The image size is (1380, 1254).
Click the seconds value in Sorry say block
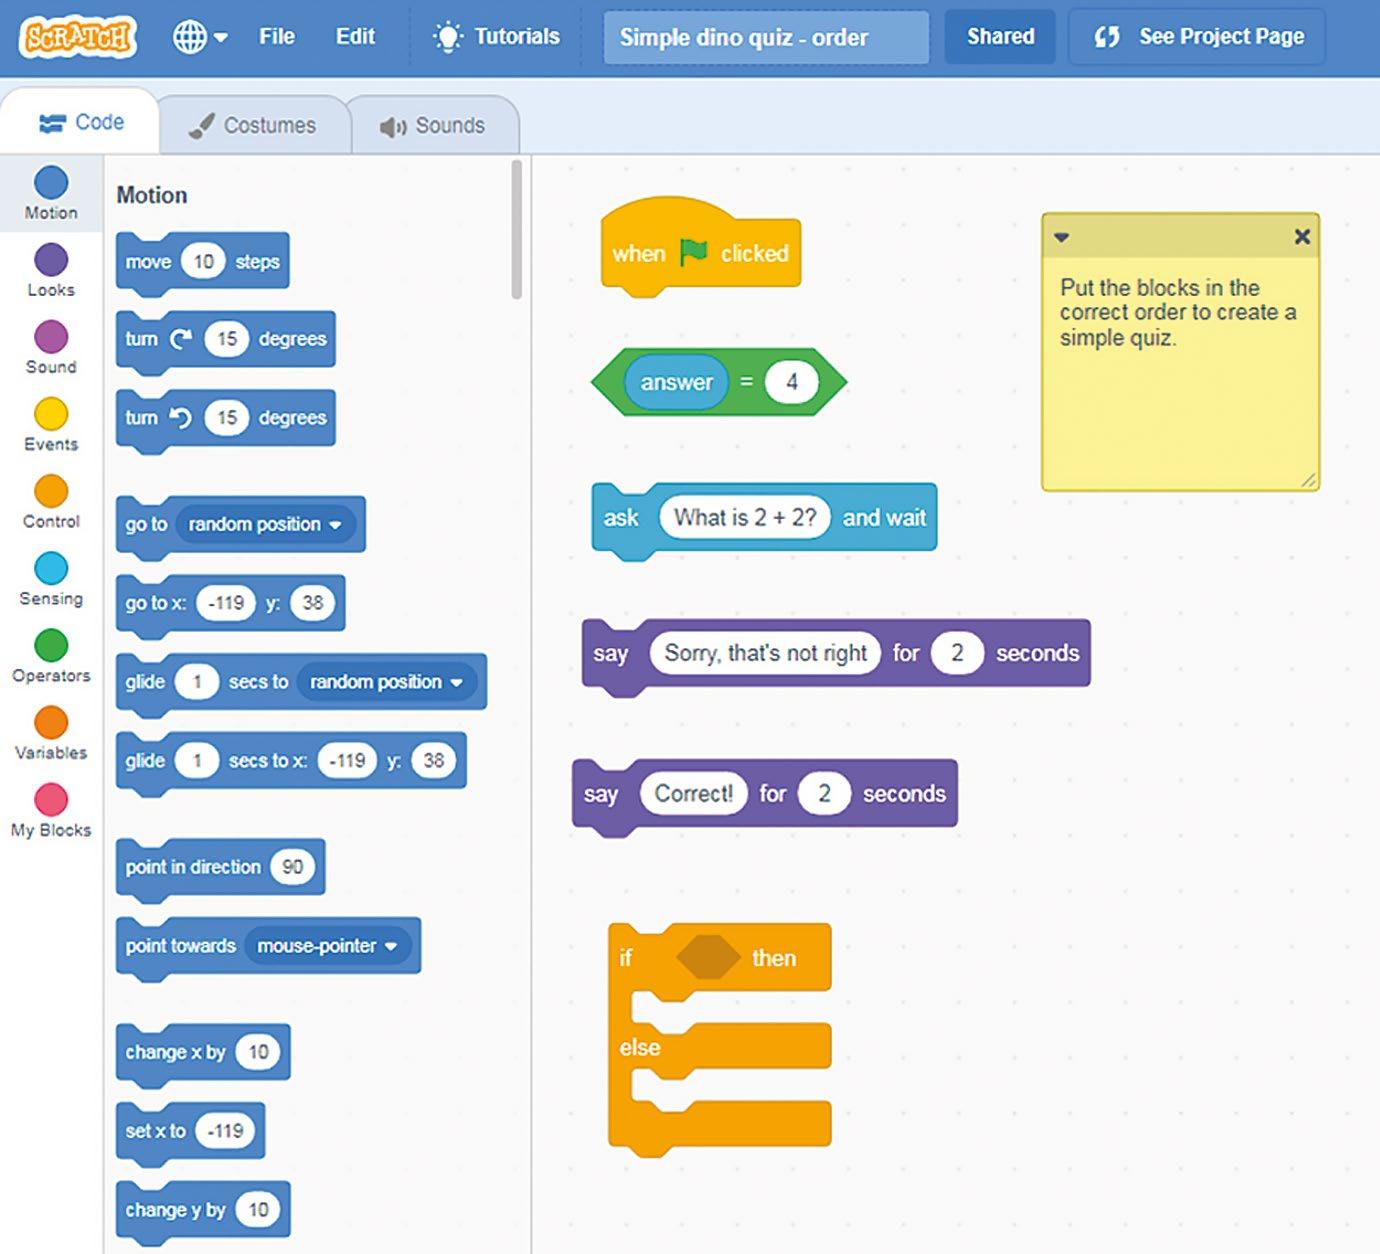pos(957,653)
